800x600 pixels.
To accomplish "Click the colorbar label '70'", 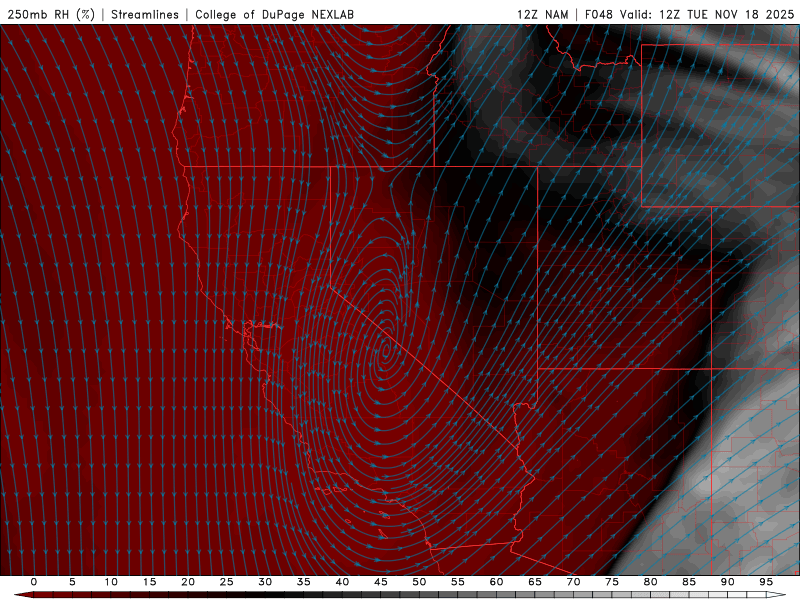I will tap(573, 582).
